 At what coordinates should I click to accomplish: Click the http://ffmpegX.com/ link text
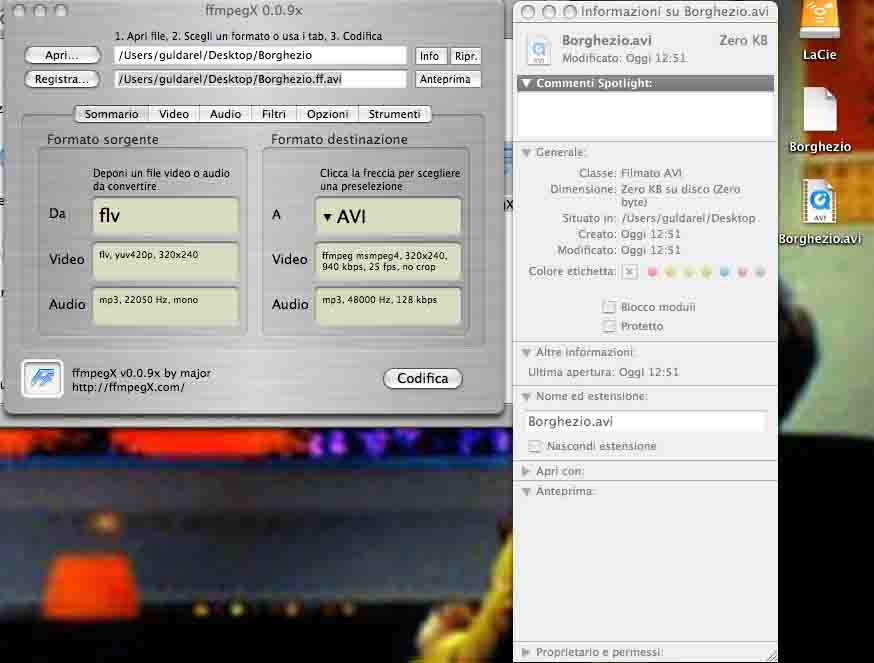pyautogui.click(x=128, y=387)
